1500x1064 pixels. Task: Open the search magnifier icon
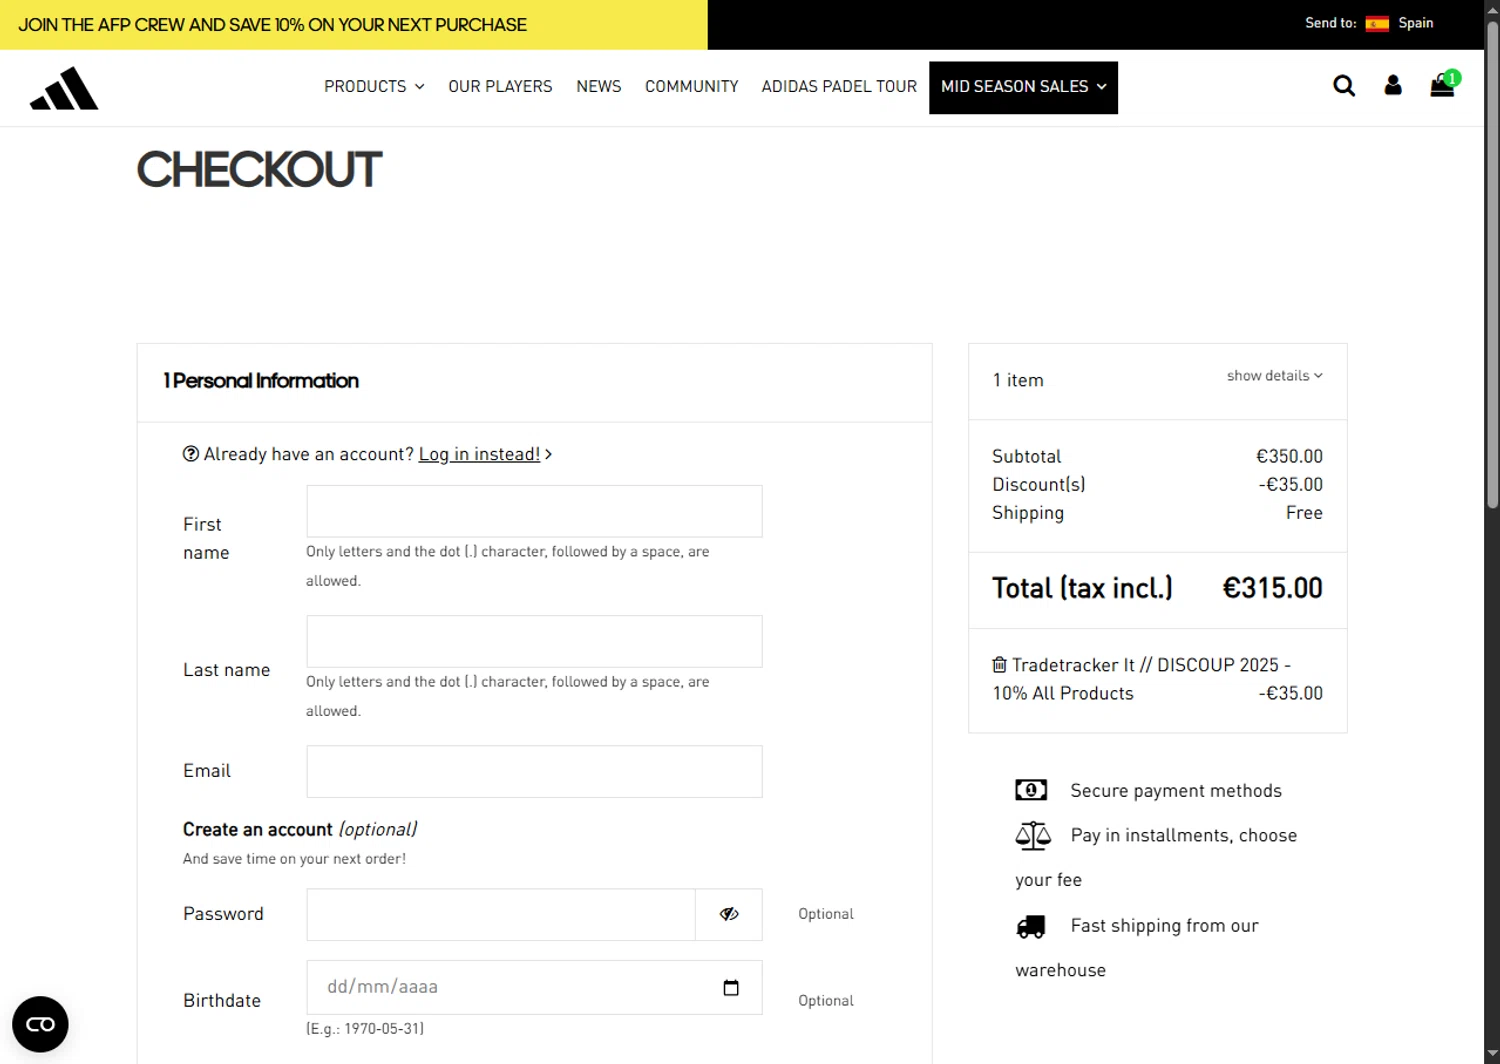click(x=1344, y=86)
